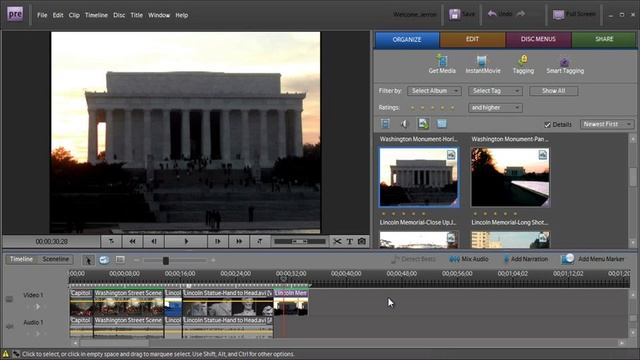Toggle the show still images filter
Screen dimensions: 640x360
(x=423, y=124)
